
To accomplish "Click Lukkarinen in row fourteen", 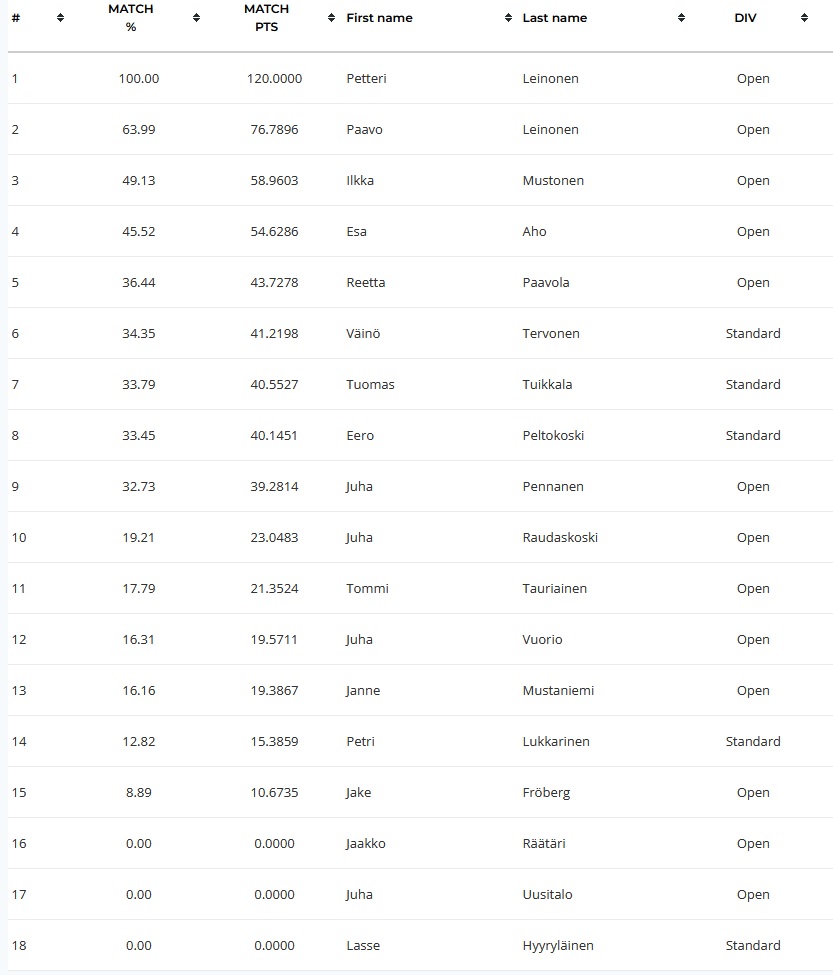I will 556,741.
